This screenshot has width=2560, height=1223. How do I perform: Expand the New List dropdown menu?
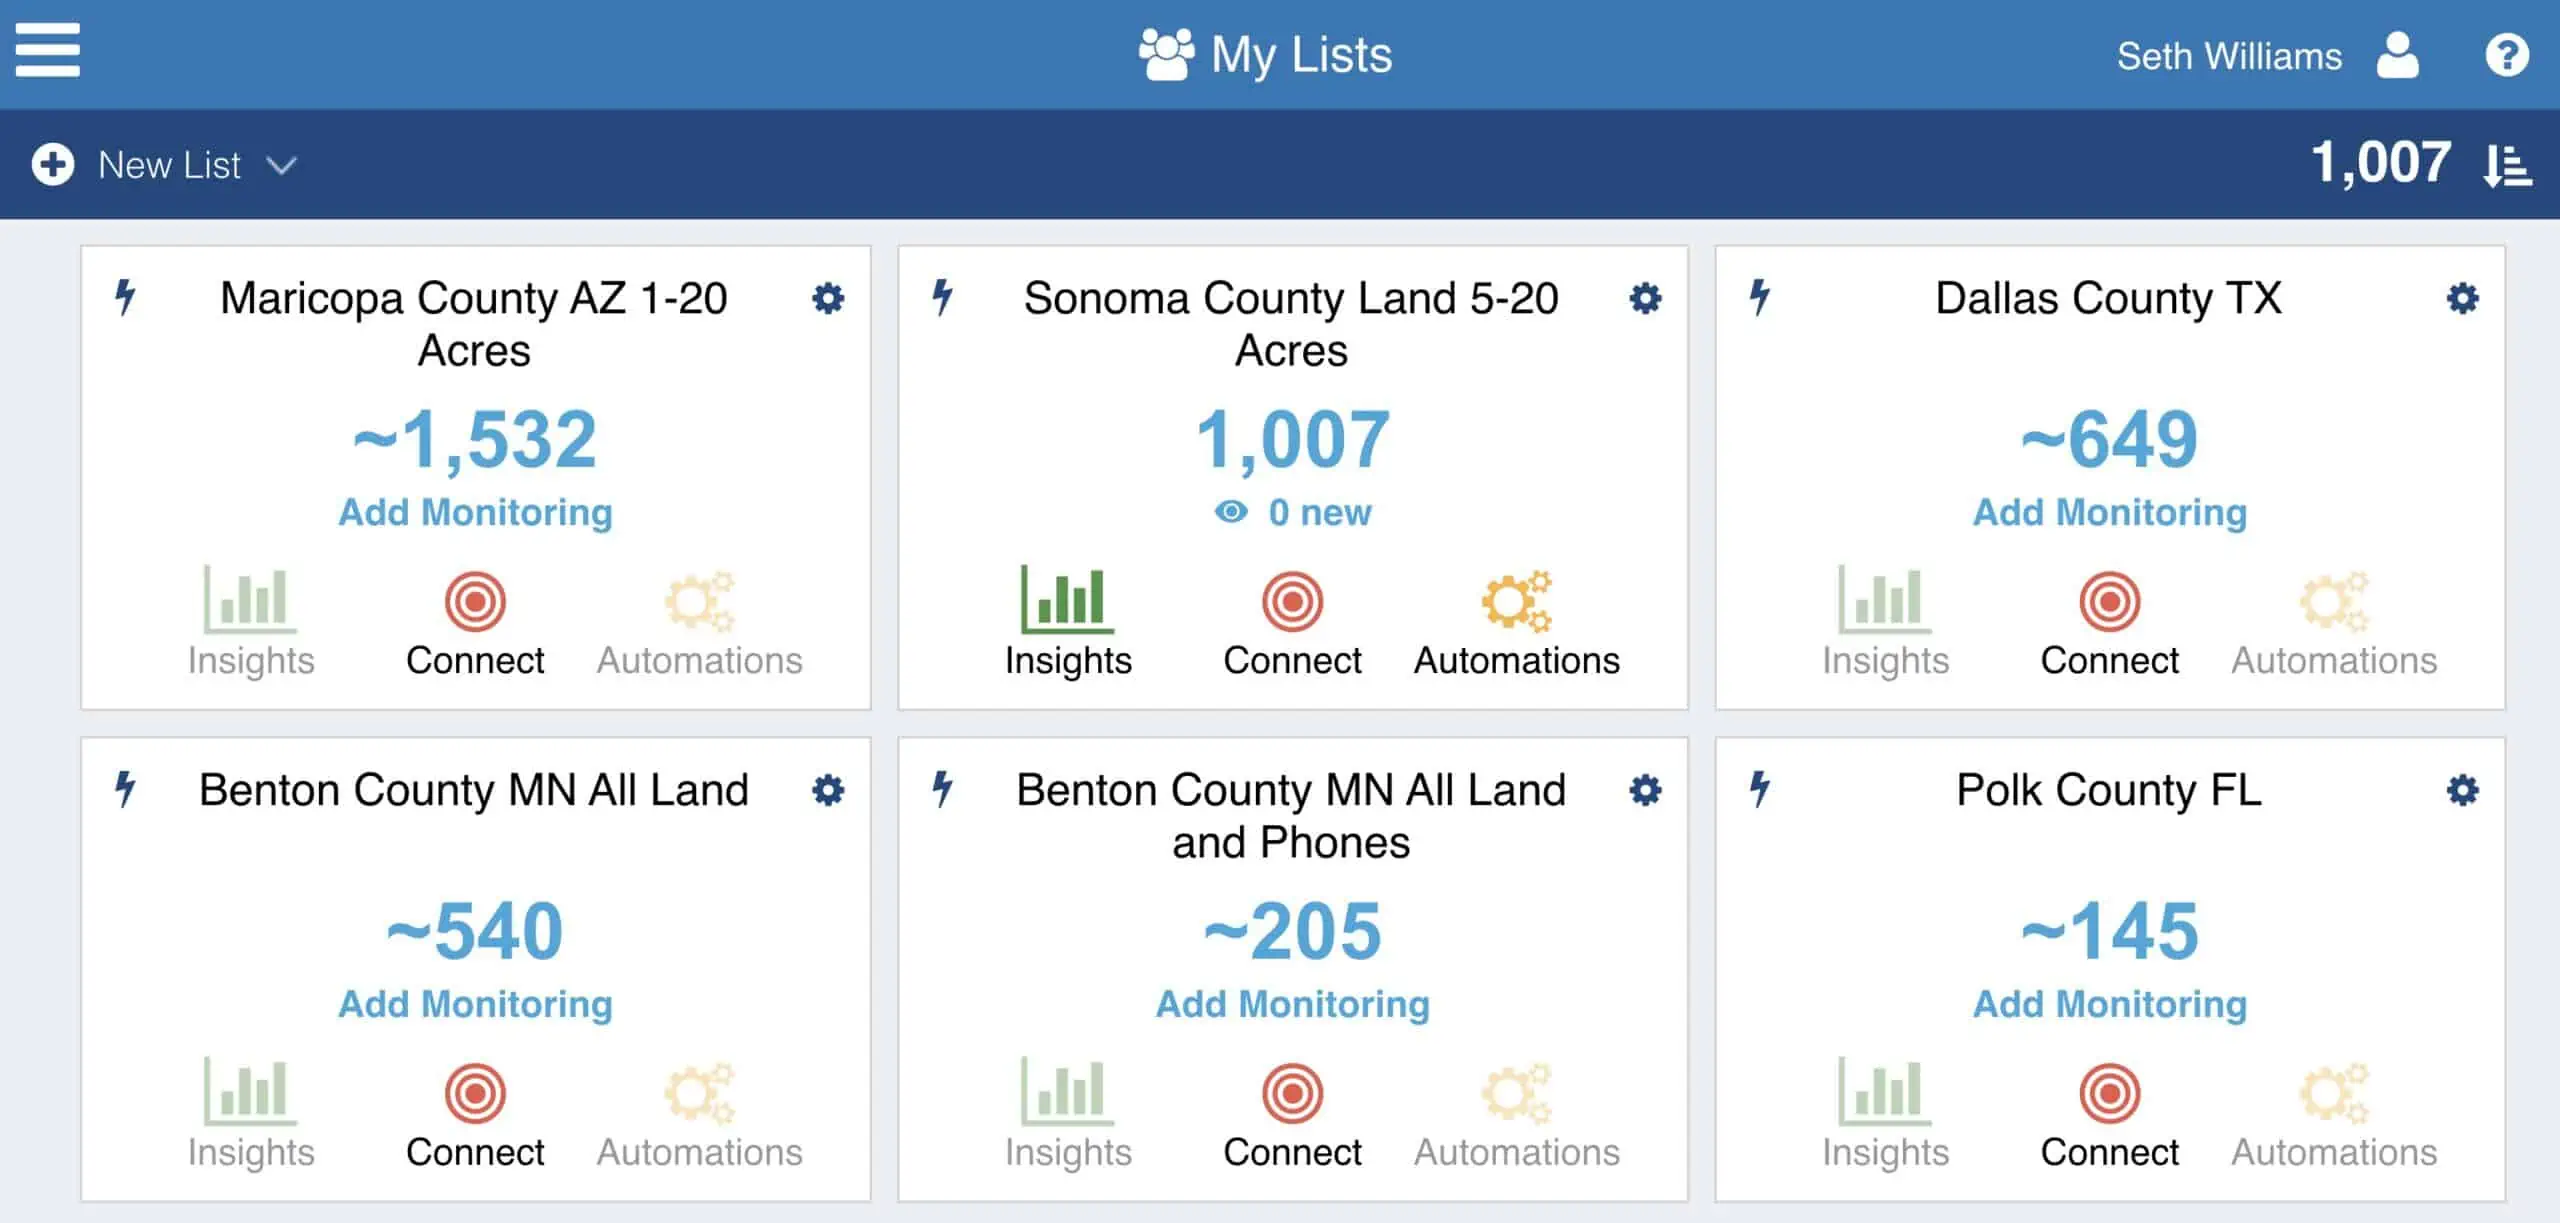coord(286,162)
